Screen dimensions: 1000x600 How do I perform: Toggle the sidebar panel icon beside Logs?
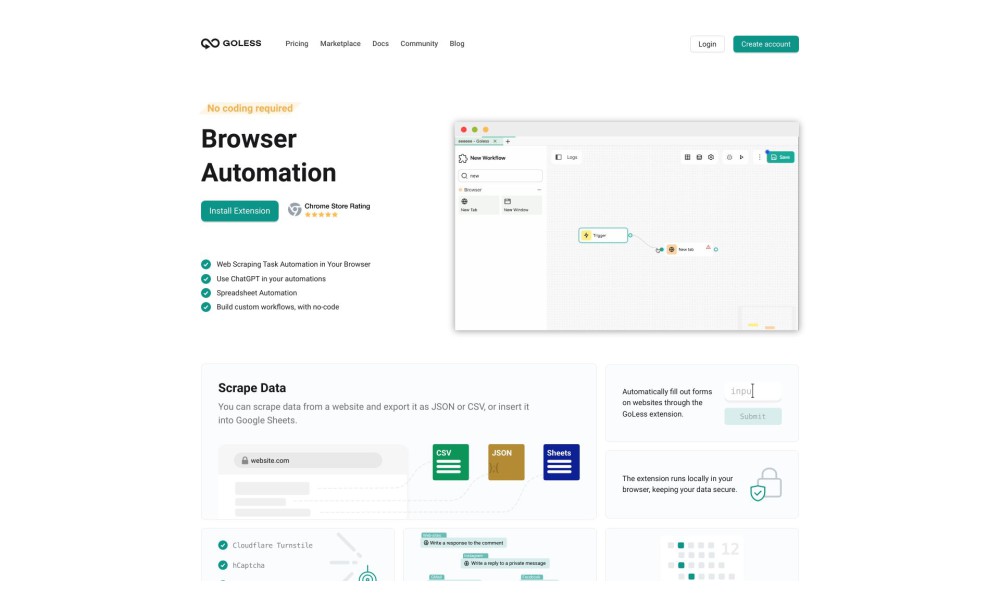[x=559, y=157]
